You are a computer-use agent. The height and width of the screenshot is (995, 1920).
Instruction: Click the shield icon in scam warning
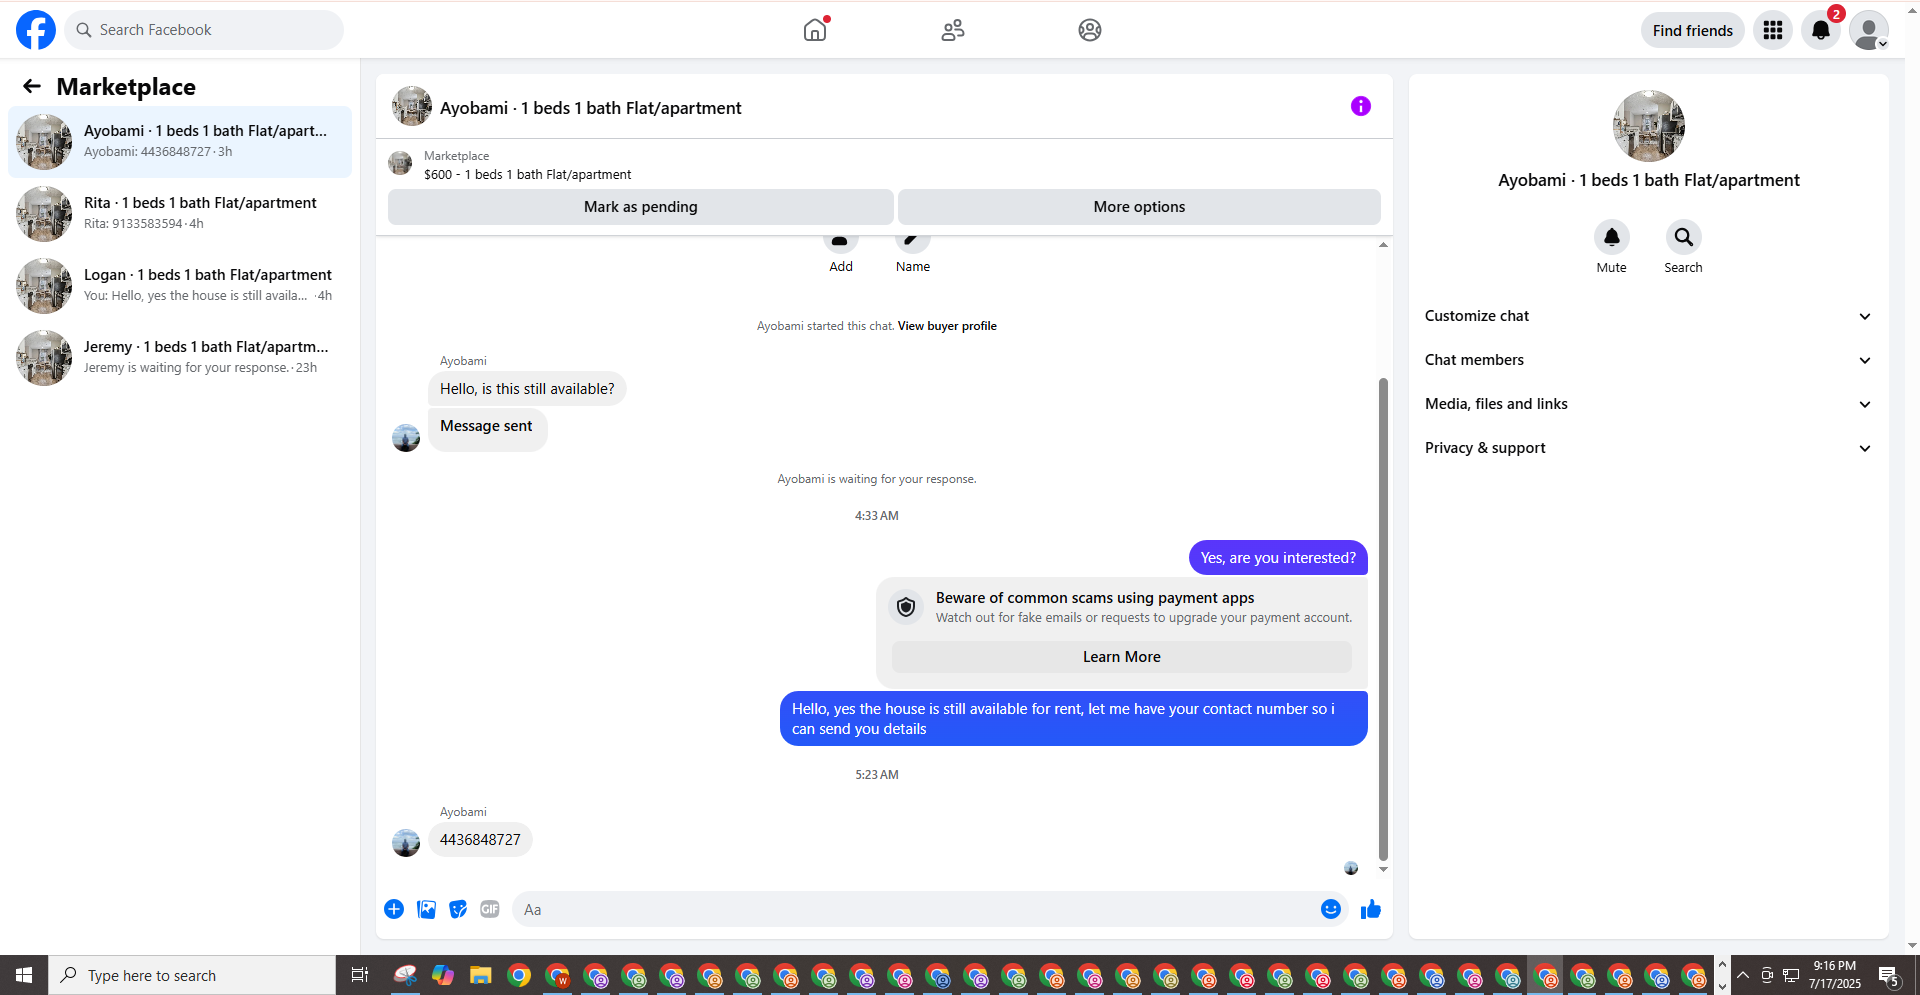click(x=906, y=607)
